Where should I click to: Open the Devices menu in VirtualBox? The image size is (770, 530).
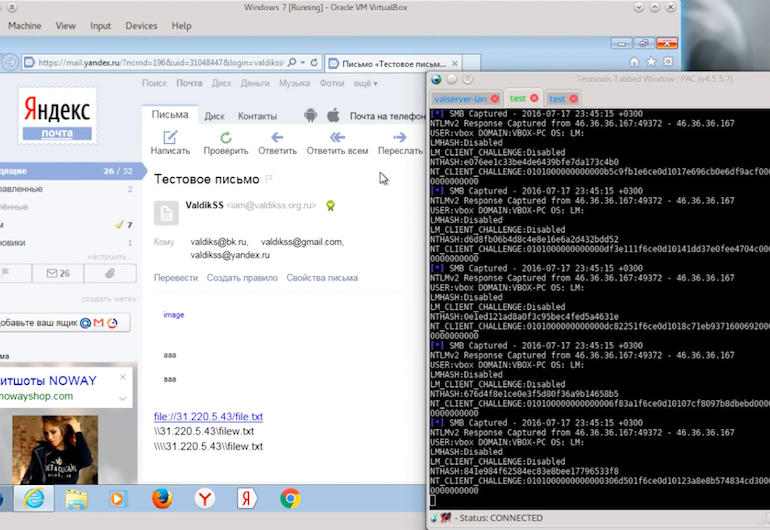click(x=141, y=26)
